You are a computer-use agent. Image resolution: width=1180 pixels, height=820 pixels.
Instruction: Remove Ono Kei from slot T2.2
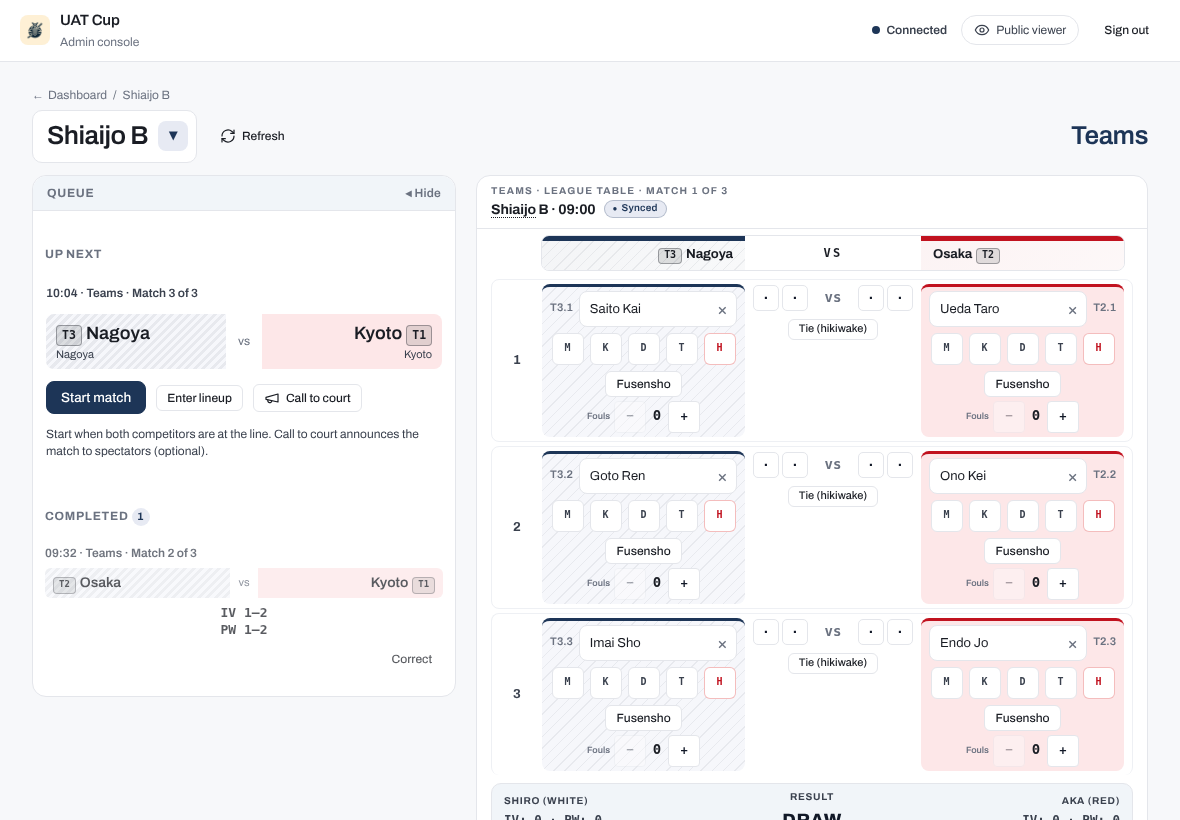tap(1072, 477)
